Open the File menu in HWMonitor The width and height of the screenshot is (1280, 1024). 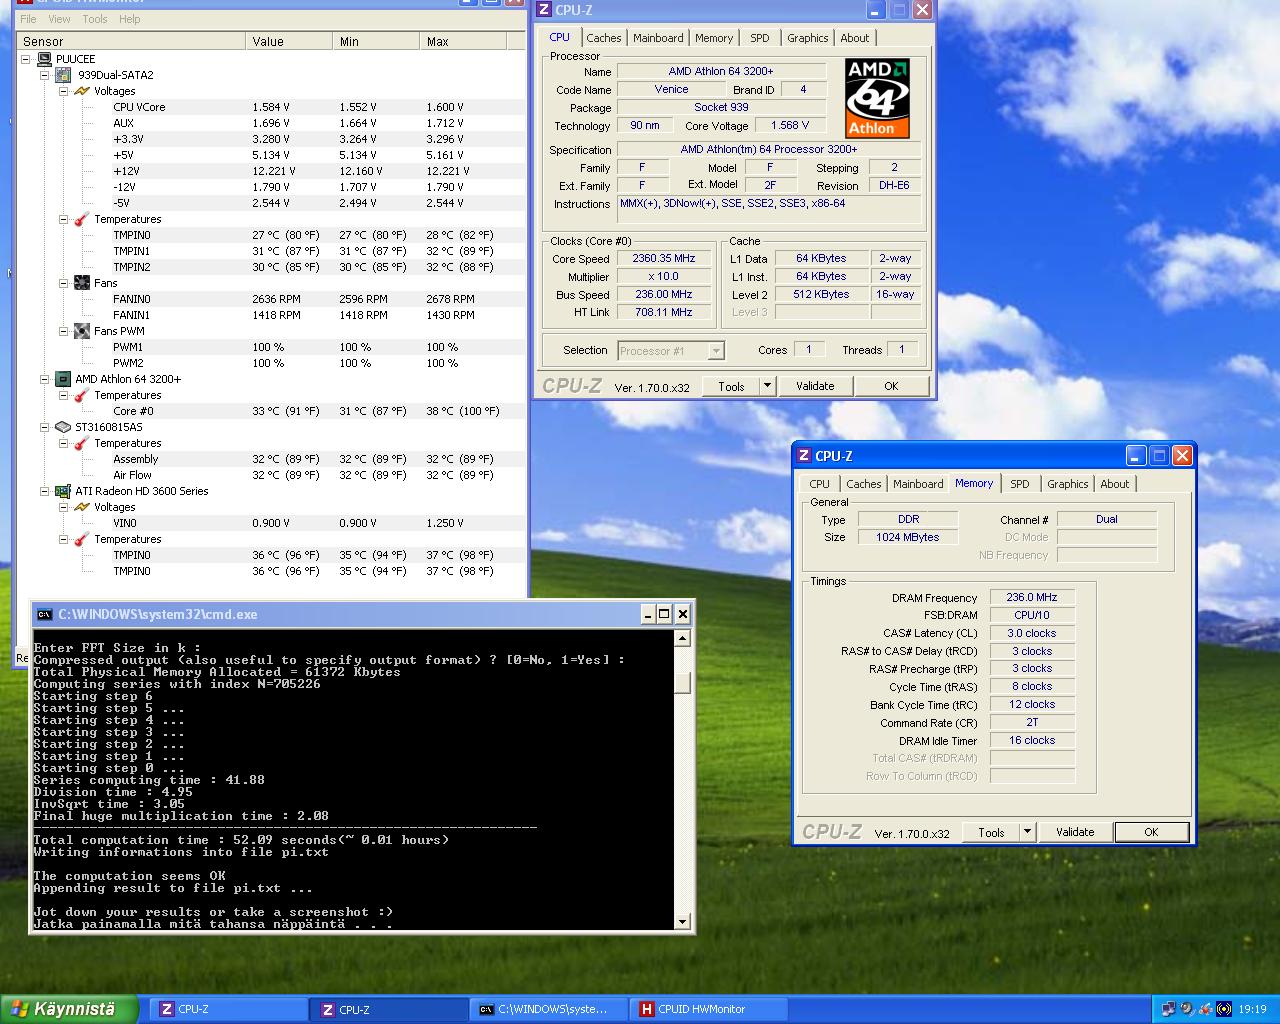point(28,19)
